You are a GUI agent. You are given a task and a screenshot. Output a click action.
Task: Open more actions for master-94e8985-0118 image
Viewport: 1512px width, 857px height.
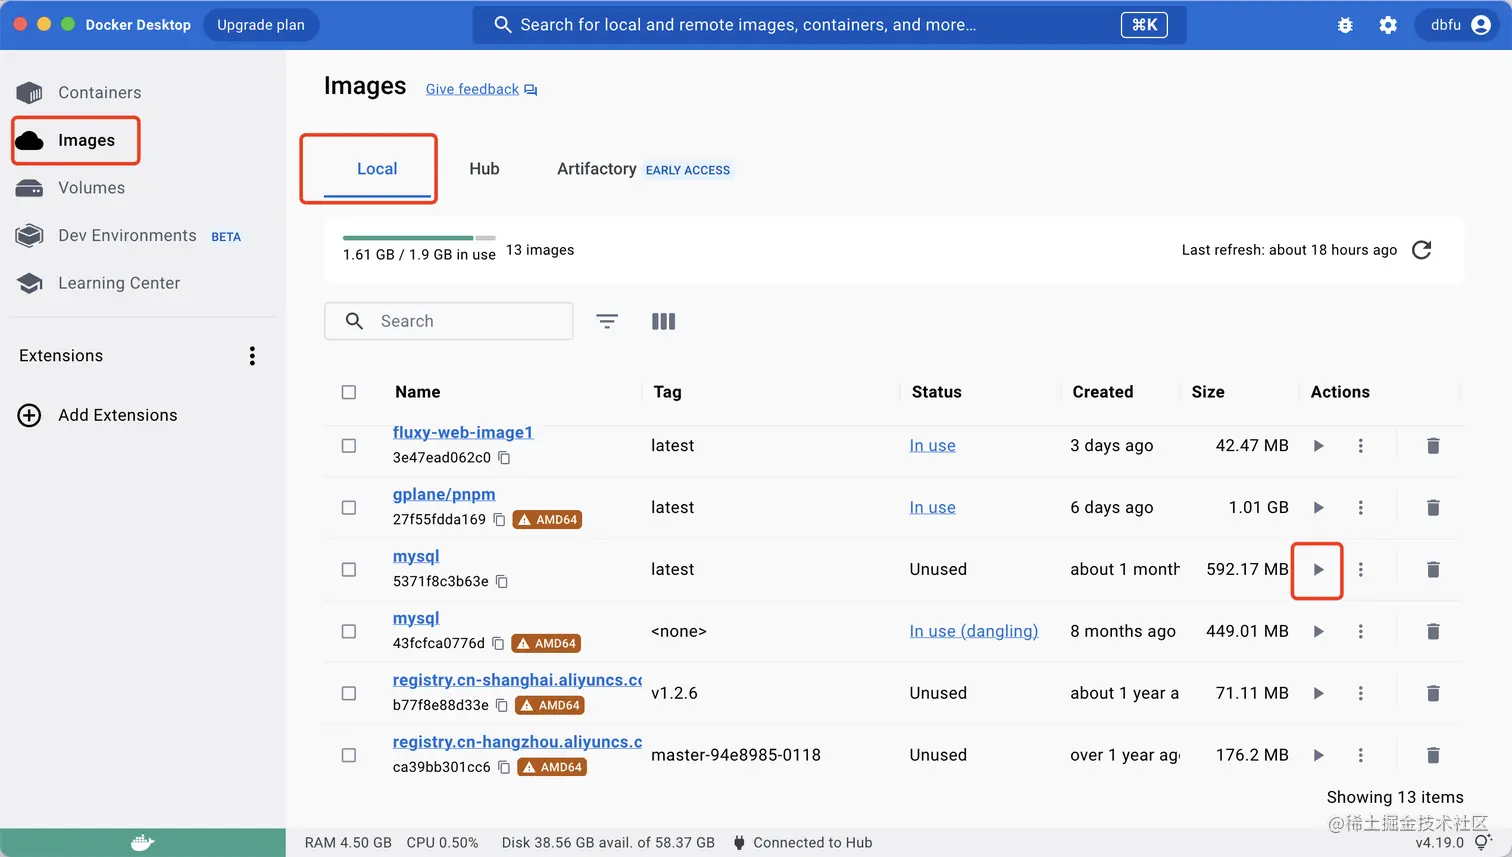tap(1360, 756)
